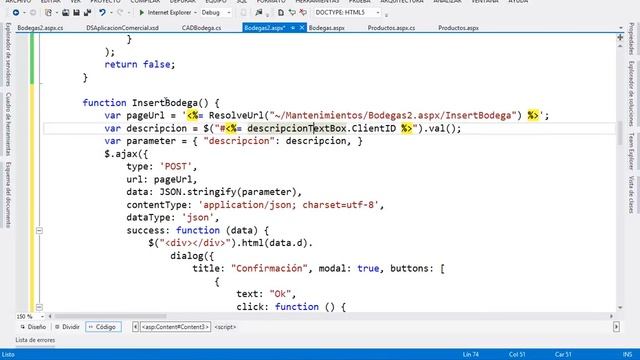Switch to the Bodegas.aspx tab
Image resolution: width=640 pixels, height=360 pixels.
(x=327, y=28)
